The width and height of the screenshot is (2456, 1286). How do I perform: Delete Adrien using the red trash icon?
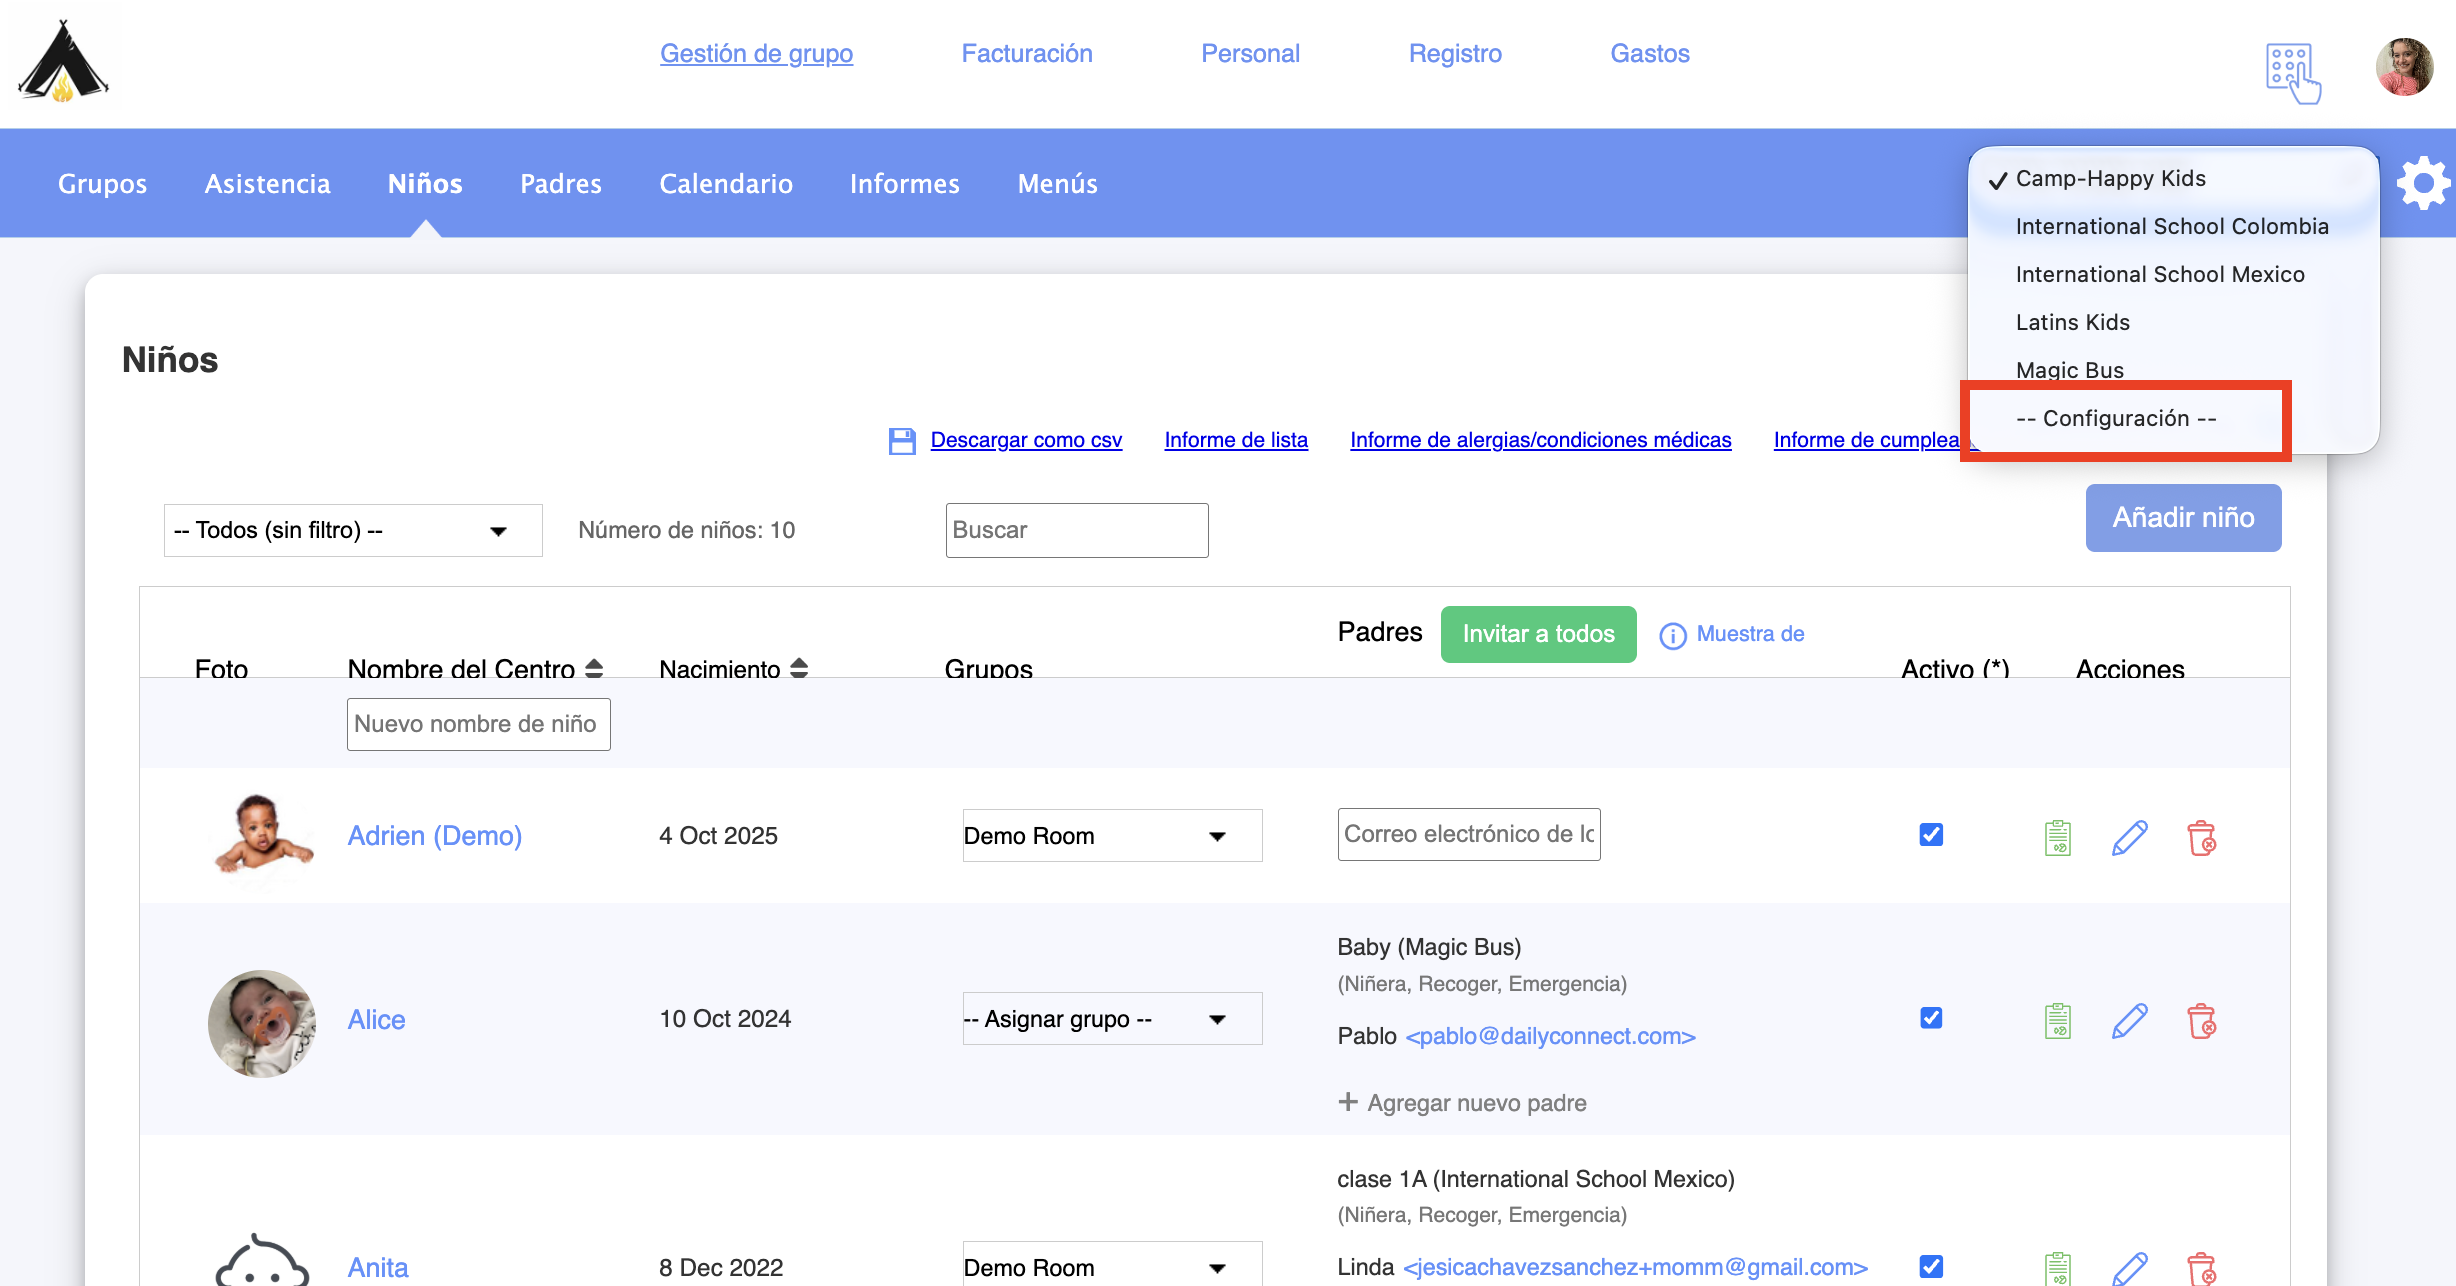click(2201, 837)
